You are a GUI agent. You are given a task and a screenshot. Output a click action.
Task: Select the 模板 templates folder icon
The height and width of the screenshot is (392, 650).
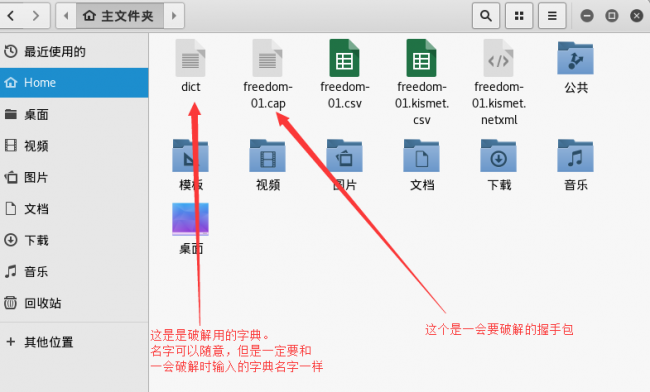point(190,155)
